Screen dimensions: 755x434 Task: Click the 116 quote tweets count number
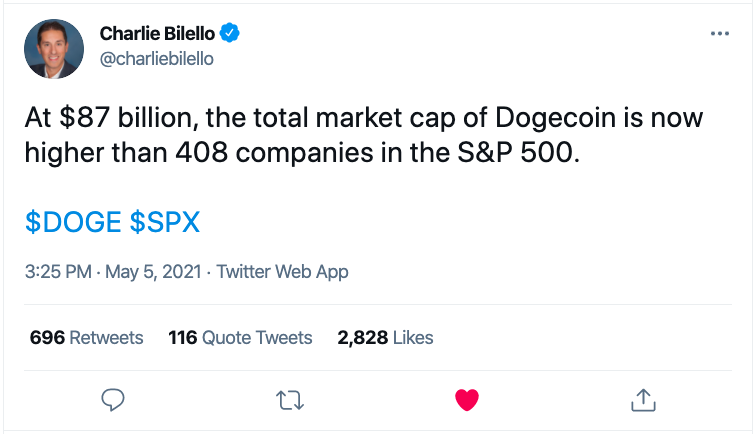[x=183, y=337]
